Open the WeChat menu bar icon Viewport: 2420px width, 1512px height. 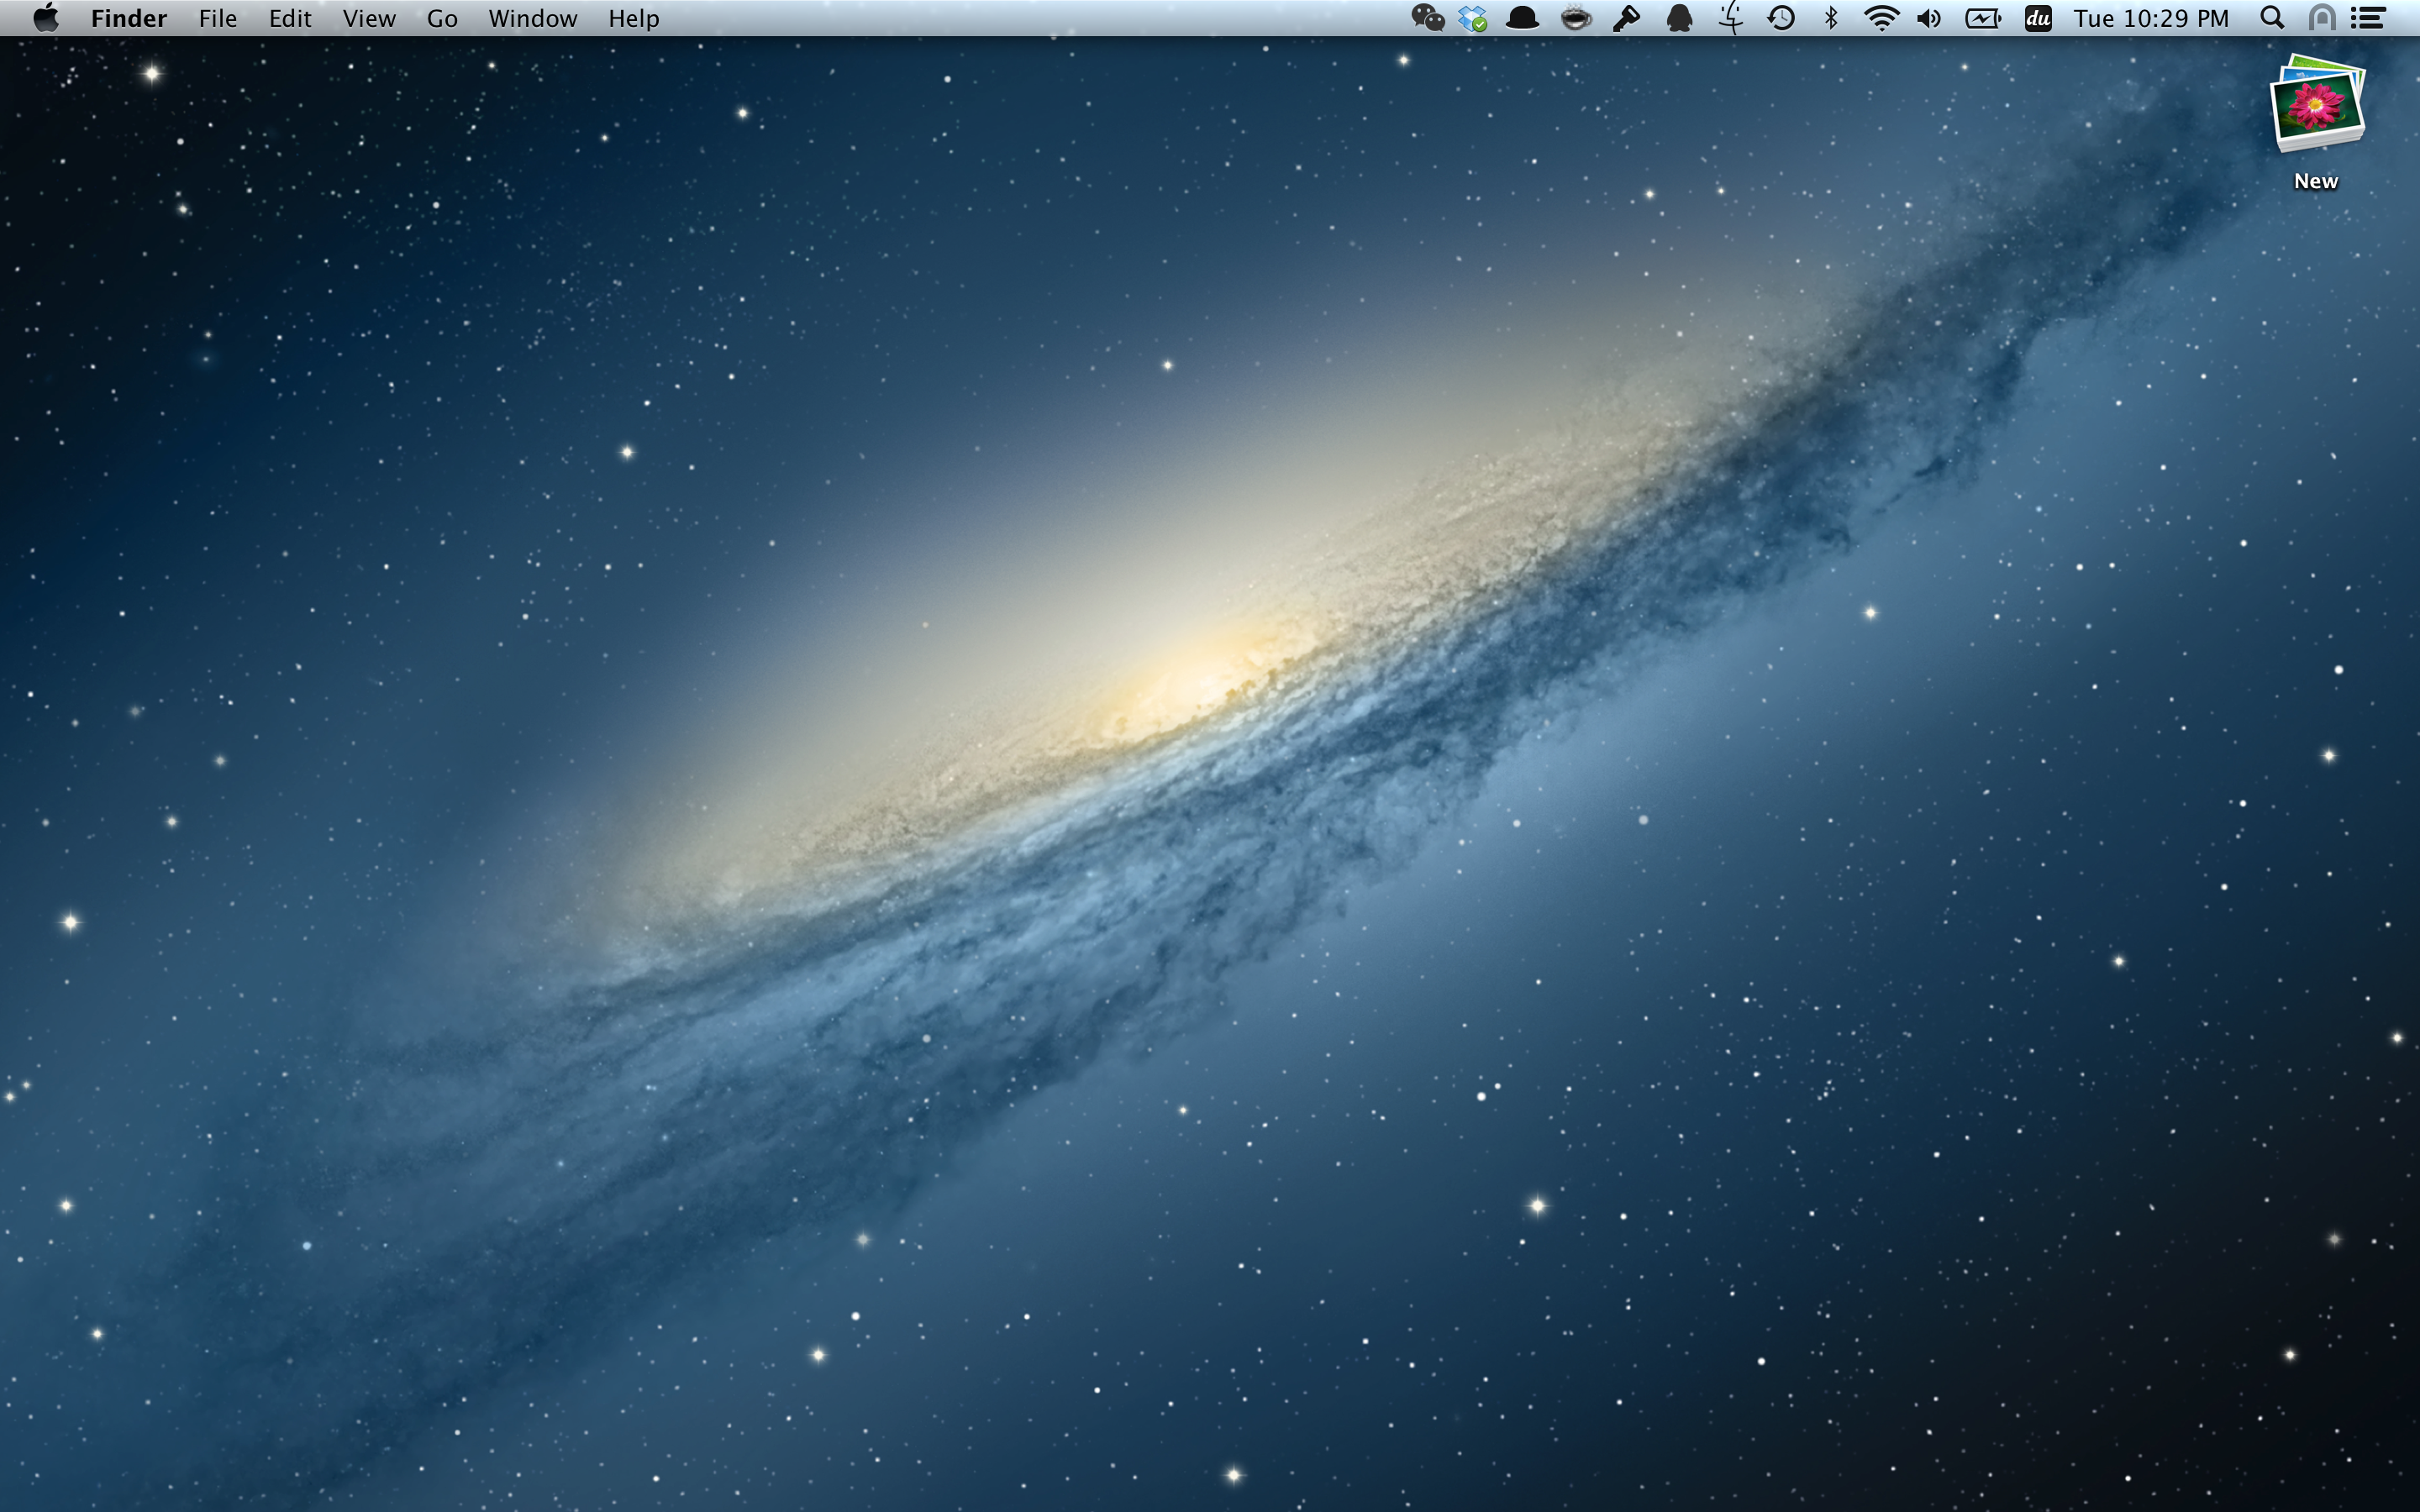coord(1427,18)
